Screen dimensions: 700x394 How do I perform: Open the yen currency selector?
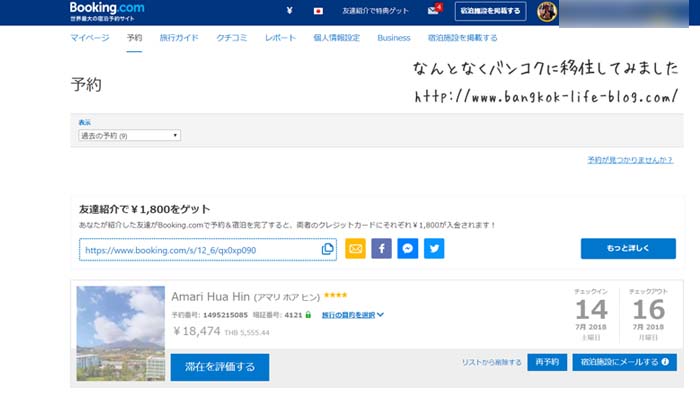(x=289, y=11)
